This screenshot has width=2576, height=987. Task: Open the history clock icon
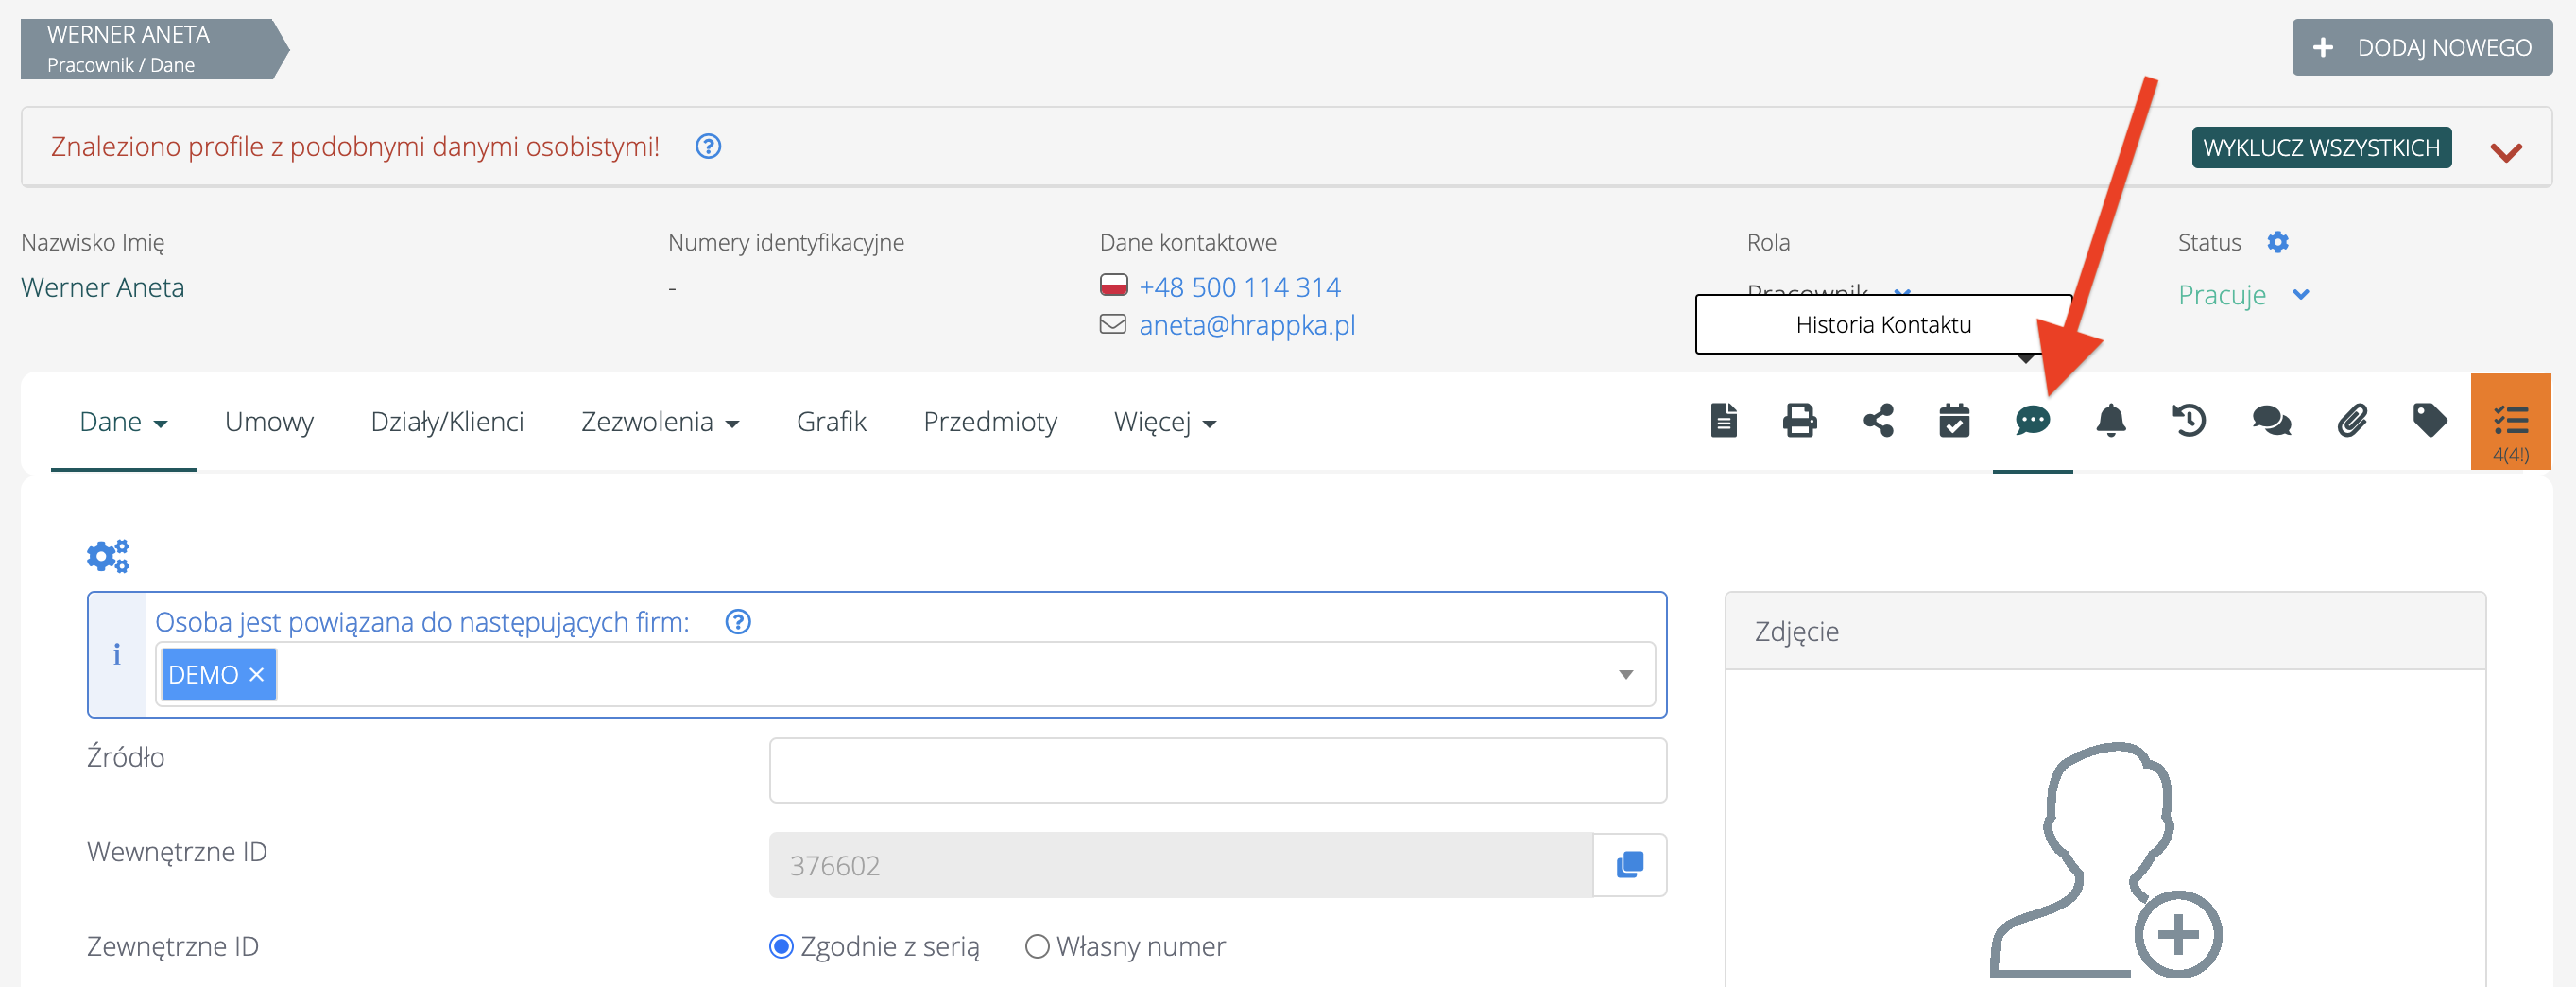[2189, 421]
